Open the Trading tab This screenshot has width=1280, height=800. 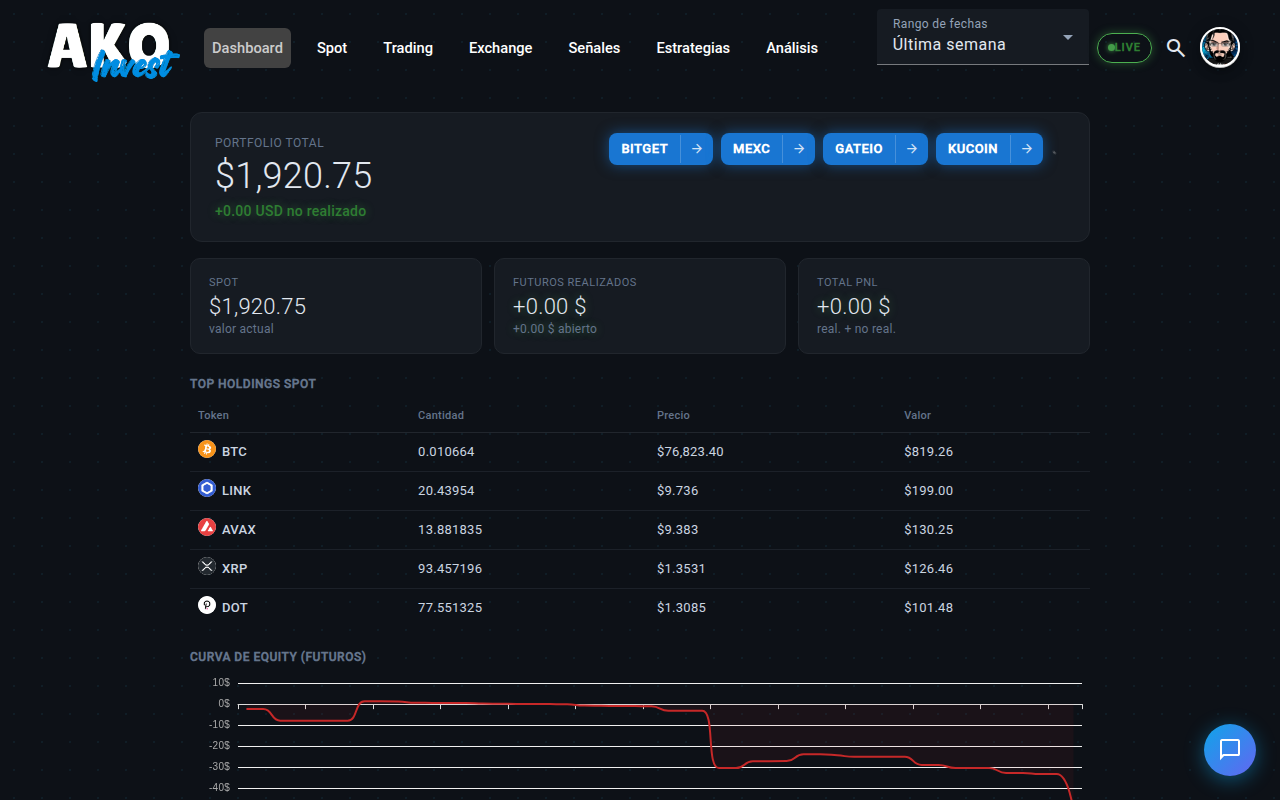click(x=408, y=48)
